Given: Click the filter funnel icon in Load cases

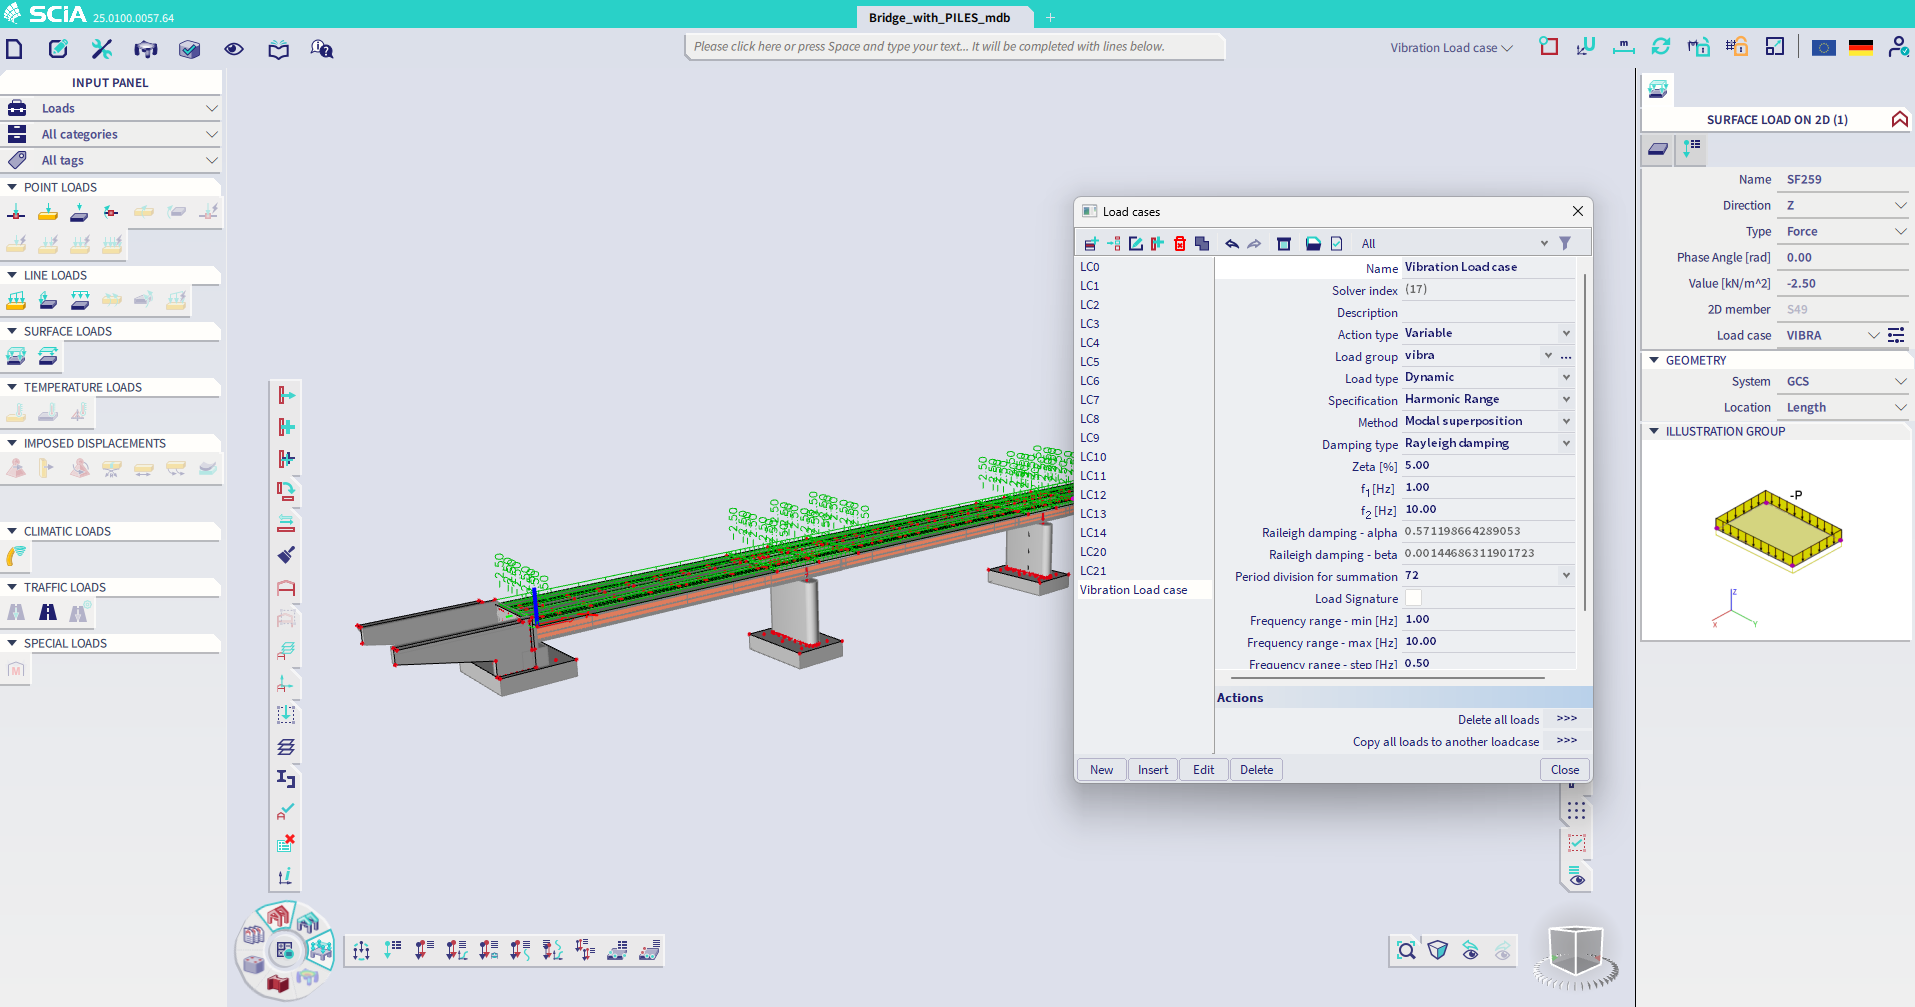Looking at the screenshot, I should [x=1565, y=243].
